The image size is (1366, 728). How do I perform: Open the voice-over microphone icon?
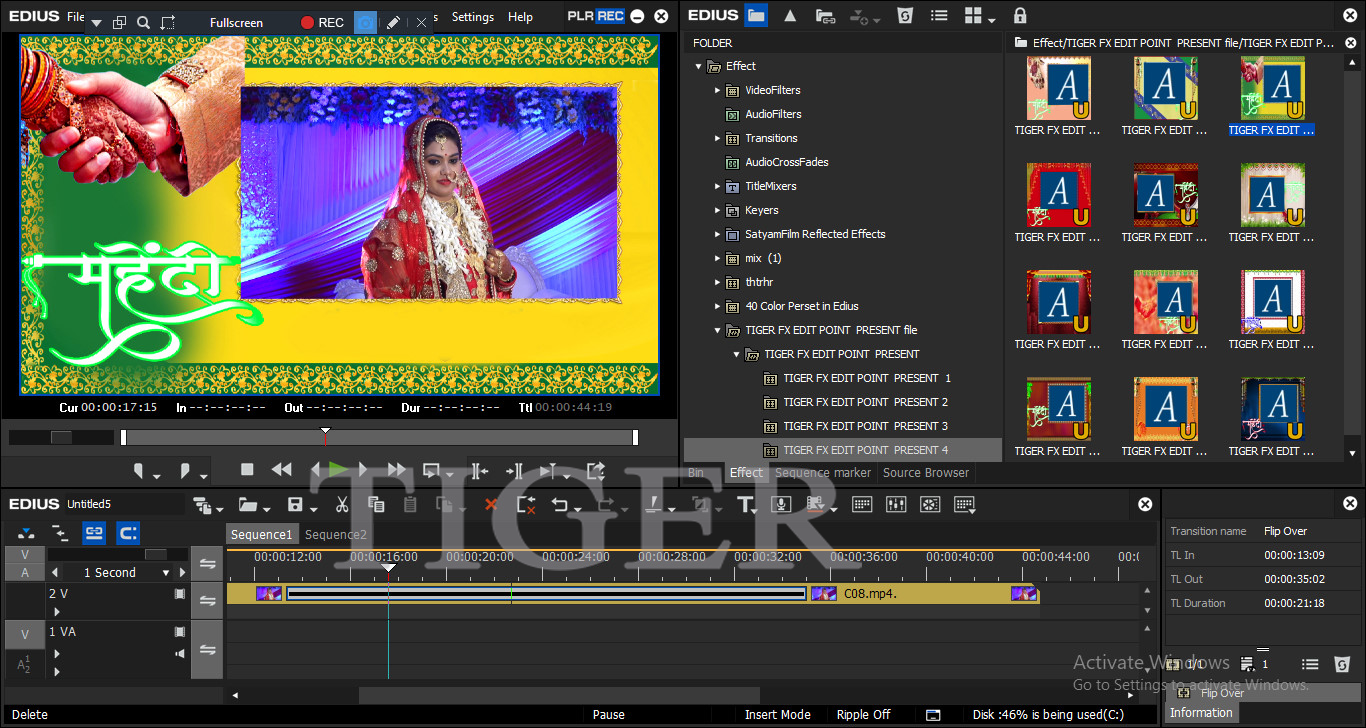point(783,505)
